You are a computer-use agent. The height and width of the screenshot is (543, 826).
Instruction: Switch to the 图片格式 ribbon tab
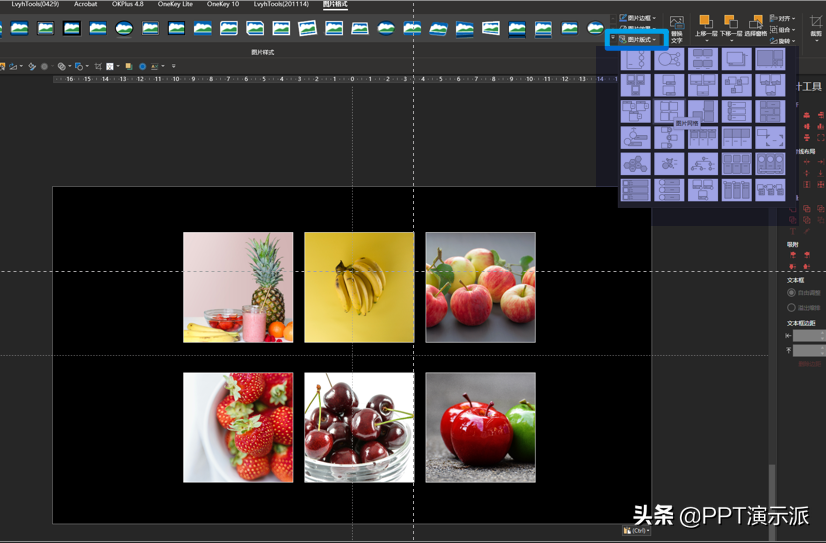335,4
